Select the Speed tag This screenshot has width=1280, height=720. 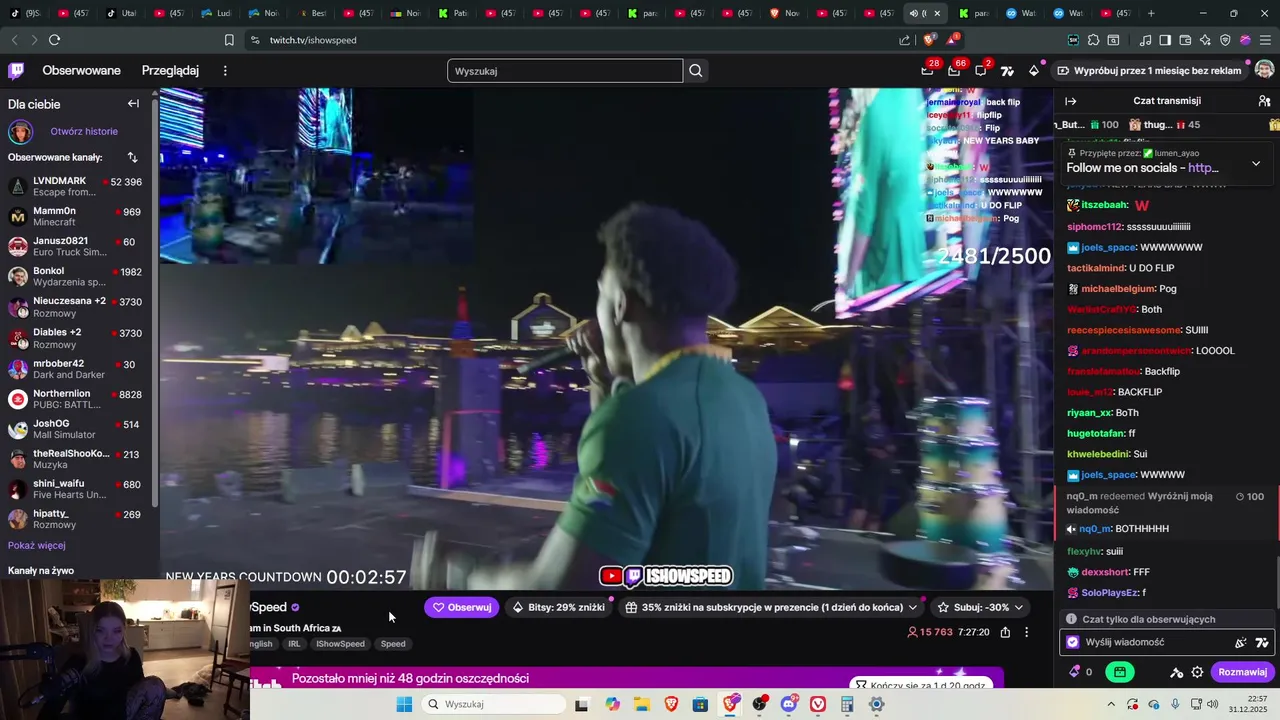(x=393, y=644)
